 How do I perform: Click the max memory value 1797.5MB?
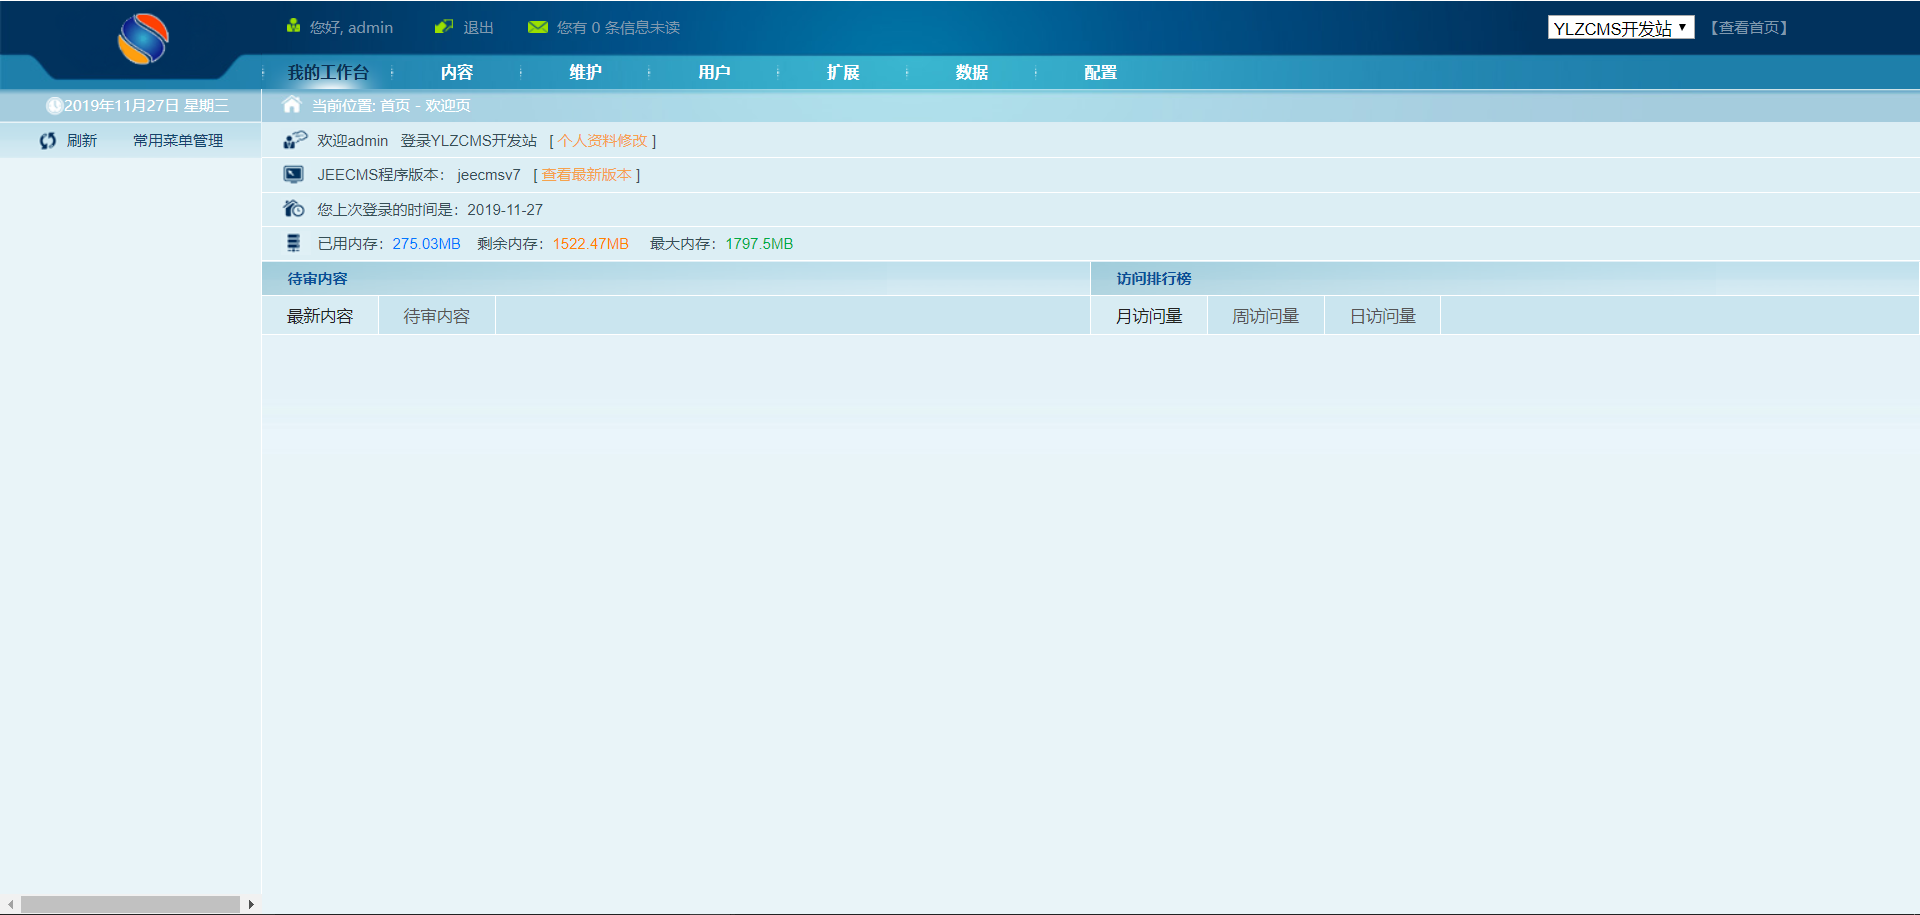pyautogui.click(x=759, y=244)
